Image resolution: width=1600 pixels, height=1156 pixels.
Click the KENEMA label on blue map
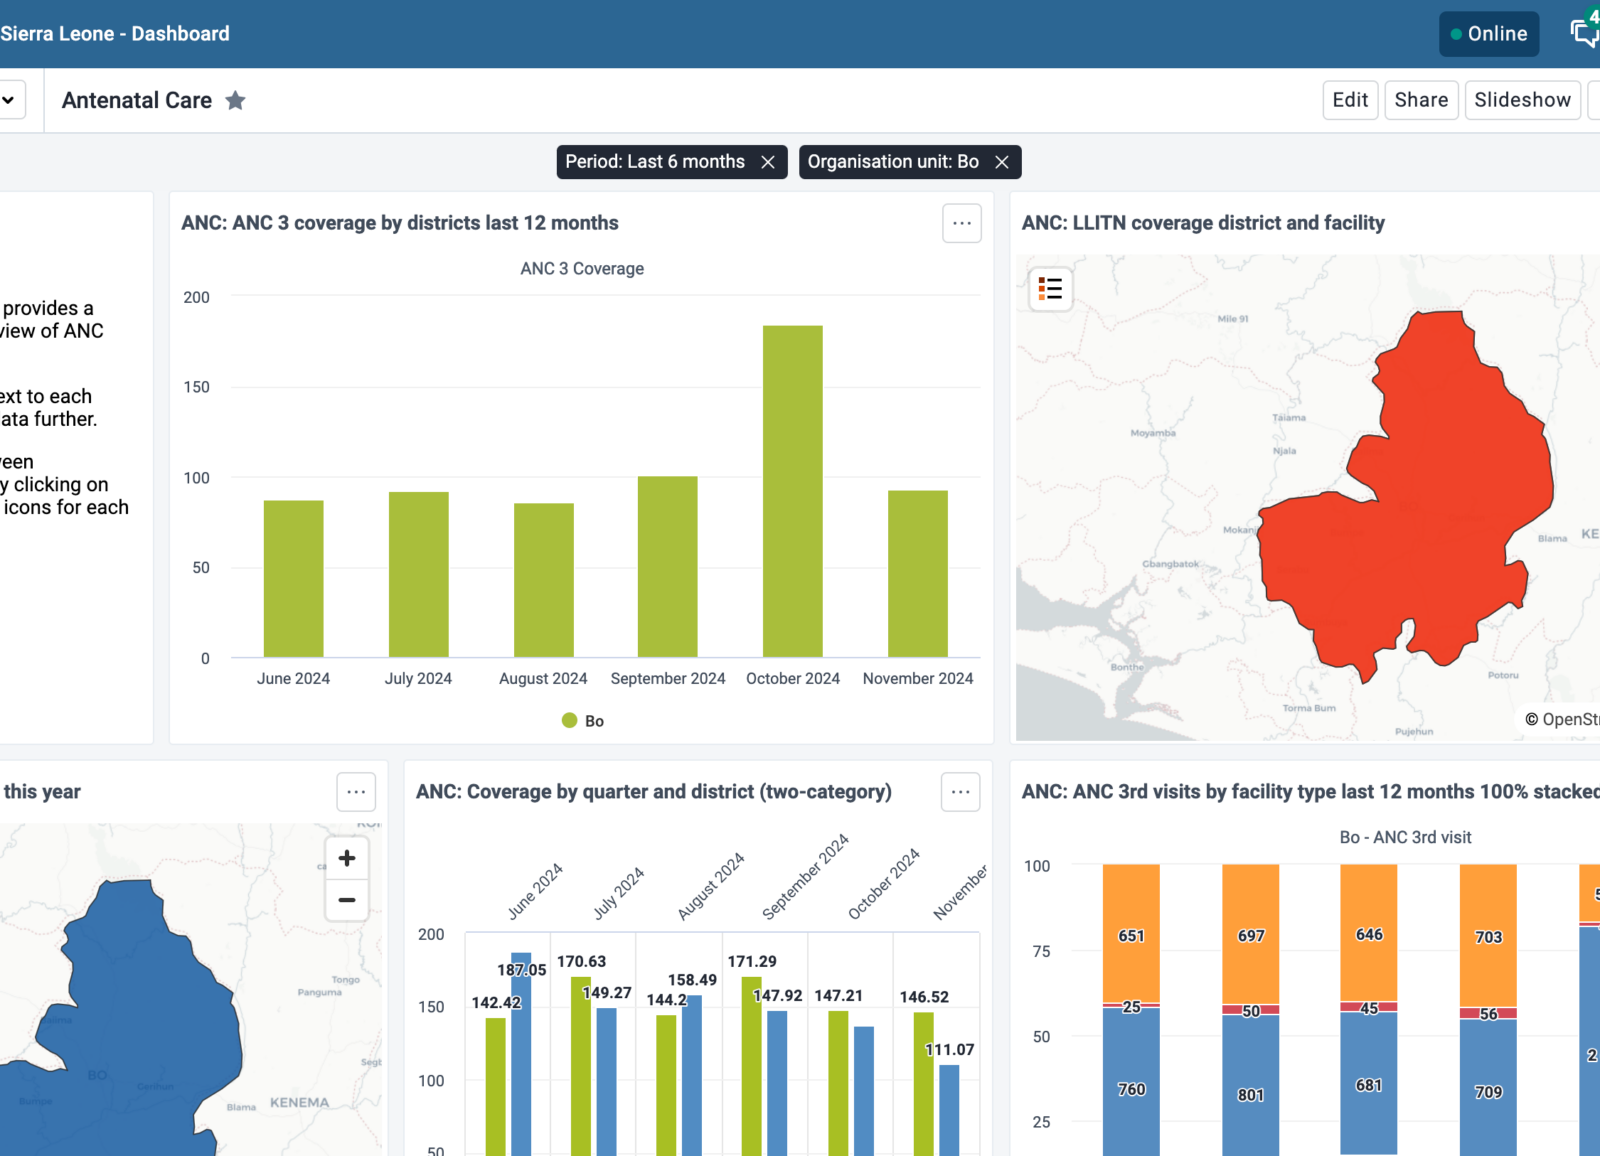299,1102
